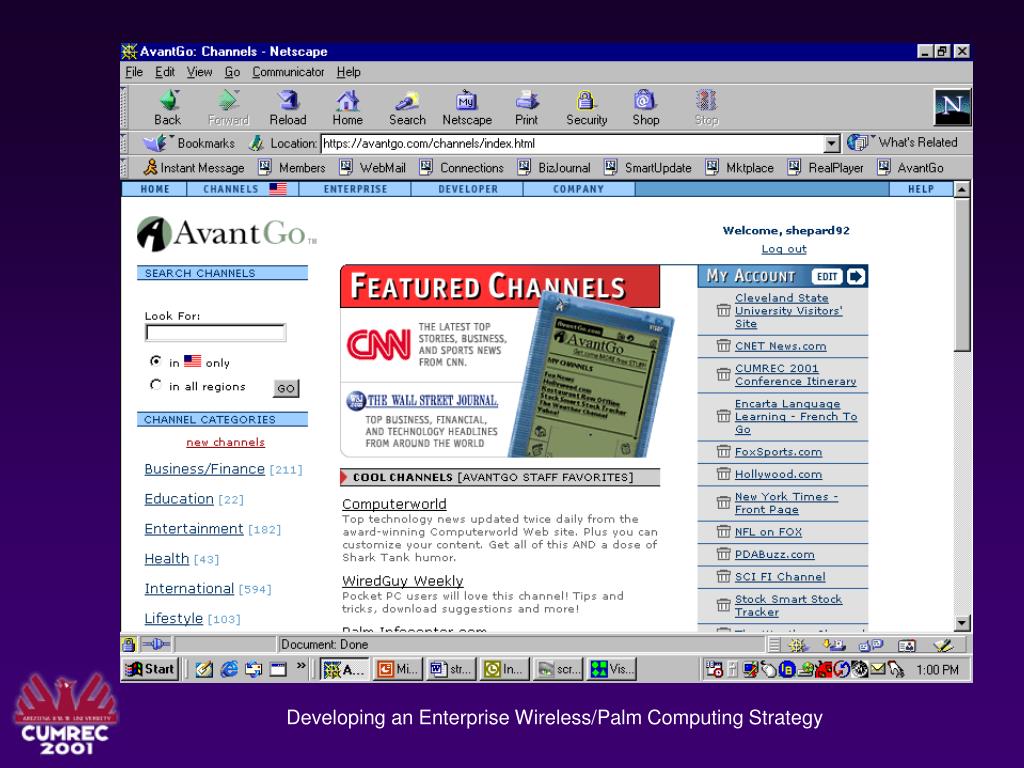Viewport: 1024px width, 768px height.
Task: Click the Netscape N logo animation
Action: (x=952, y=107)
